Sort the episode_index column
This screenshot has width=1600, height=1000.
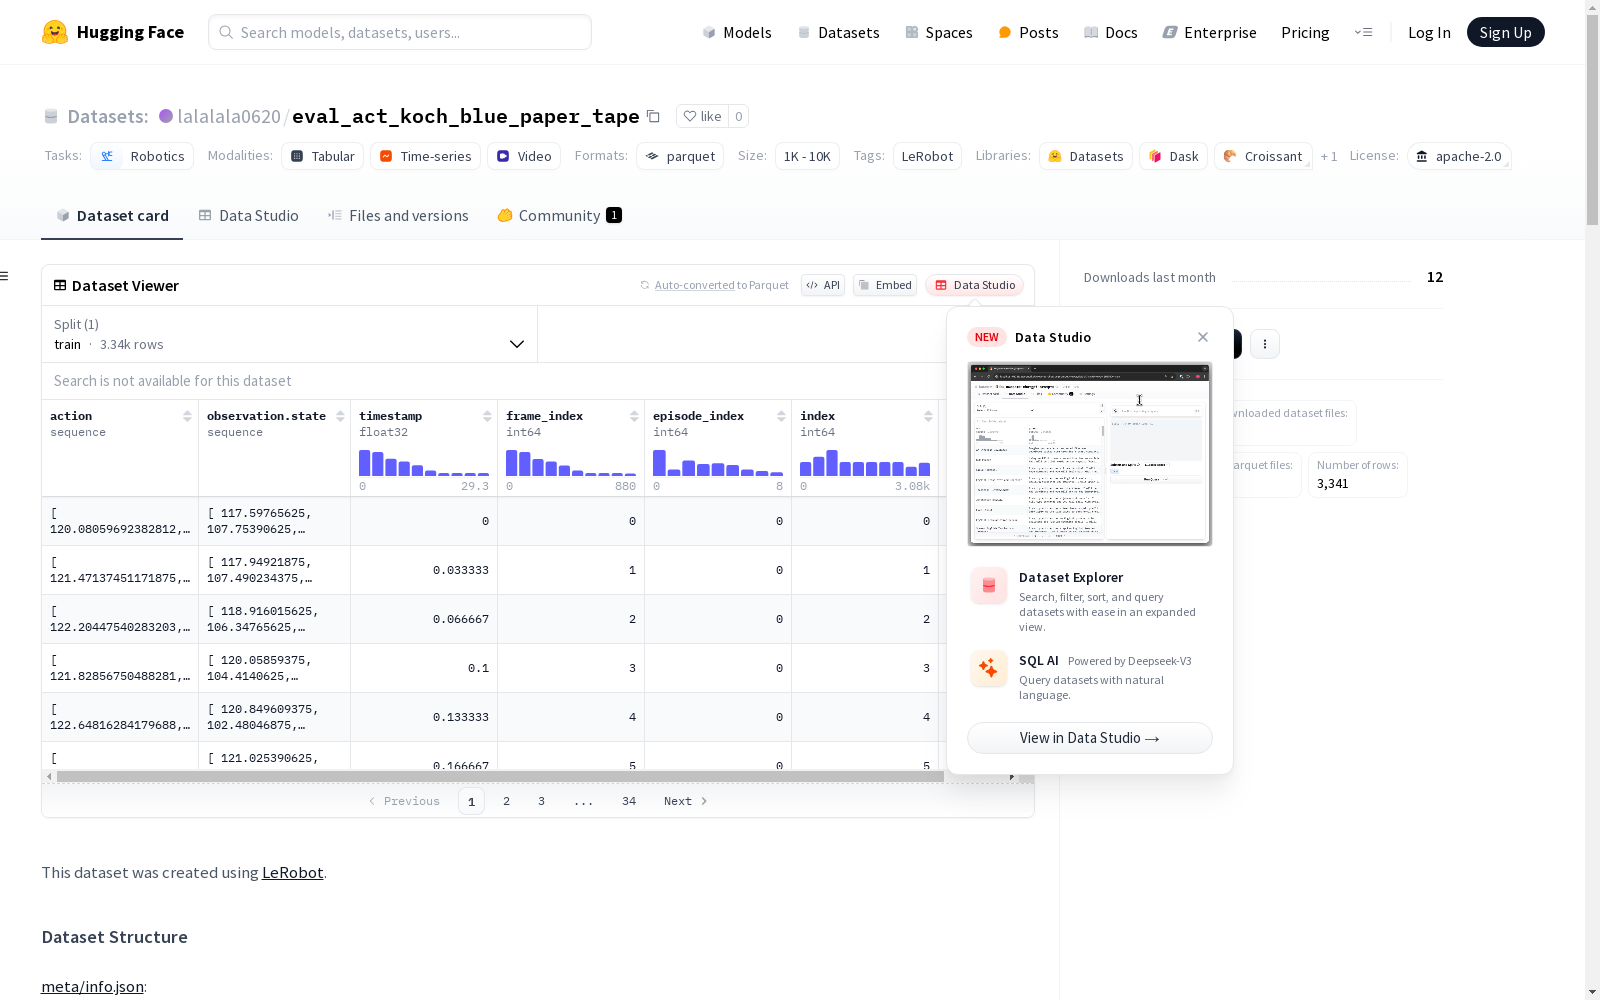(781, 416)
